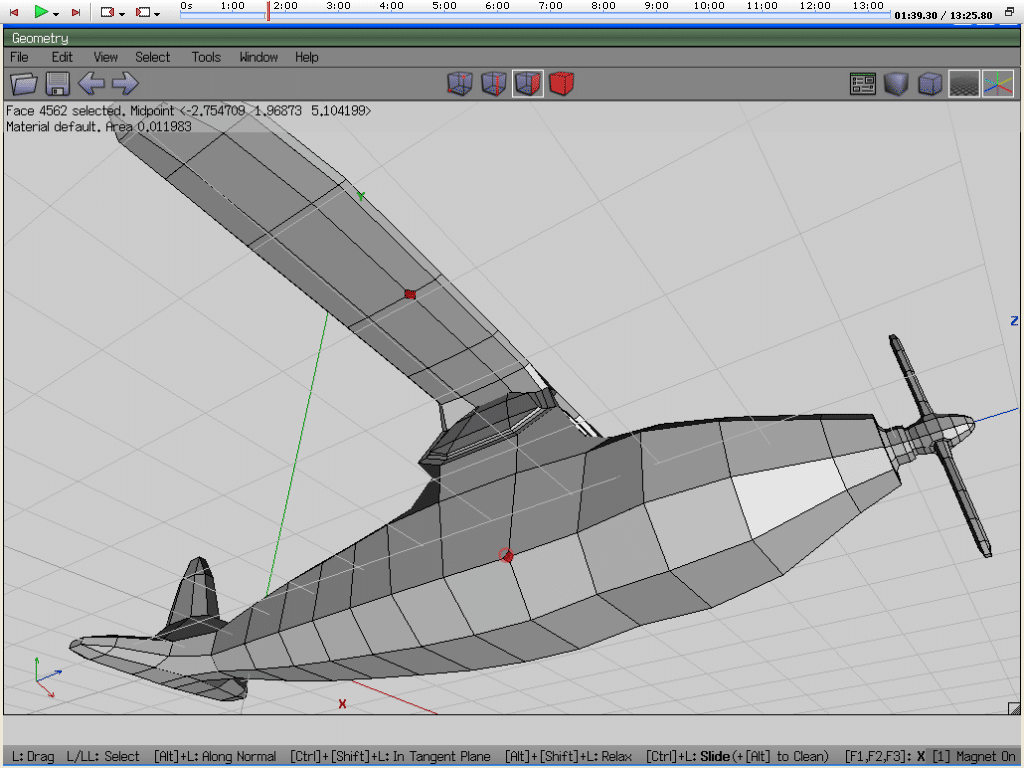Toggle orthographic or perspective view cube
Screen dimensions: 1024x768
point(930,84)
